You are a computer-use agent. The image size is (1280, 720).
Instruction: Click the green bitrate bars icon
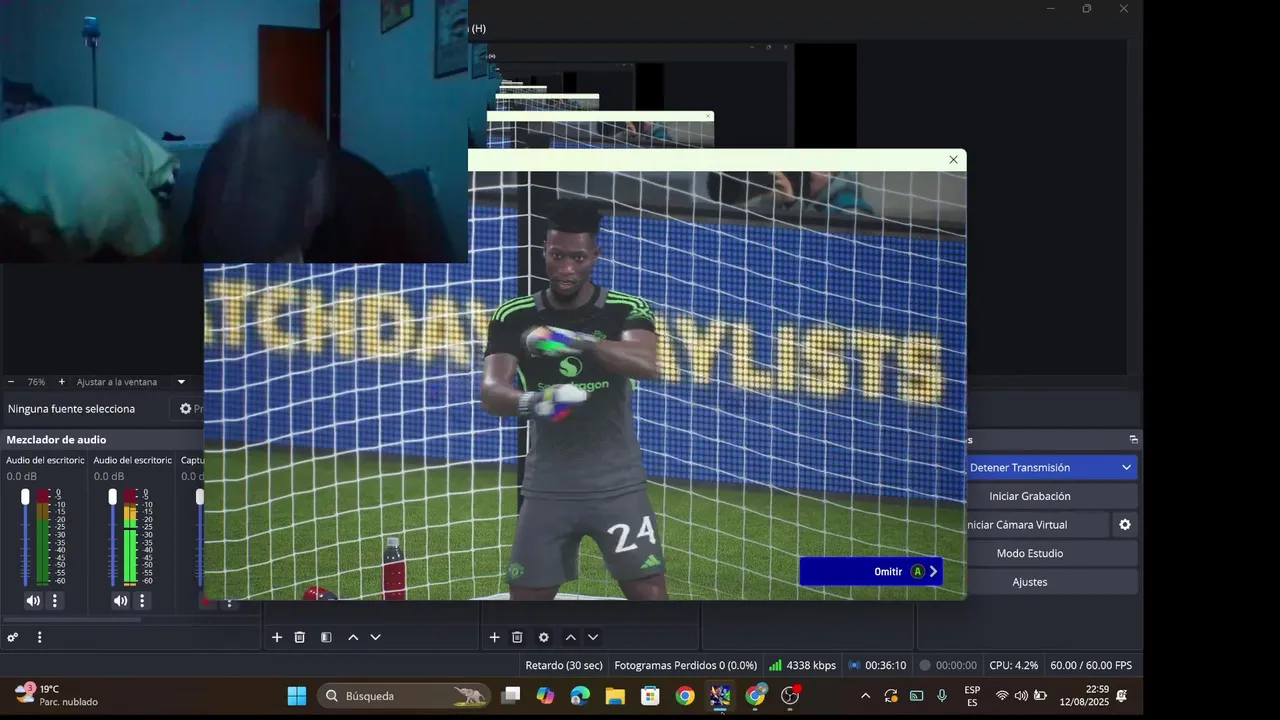pos(775,665)
